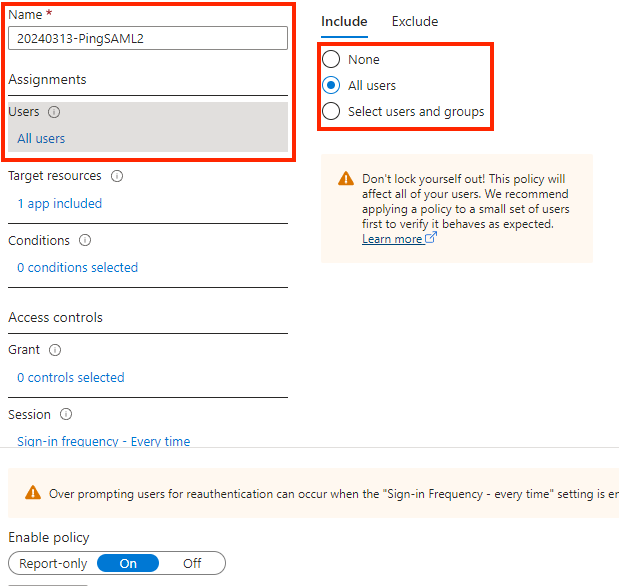Image resolution: width=619 pixels, height=586 pixels.
Task: Click the external link icon after Learn more
Action: [431, 239]
